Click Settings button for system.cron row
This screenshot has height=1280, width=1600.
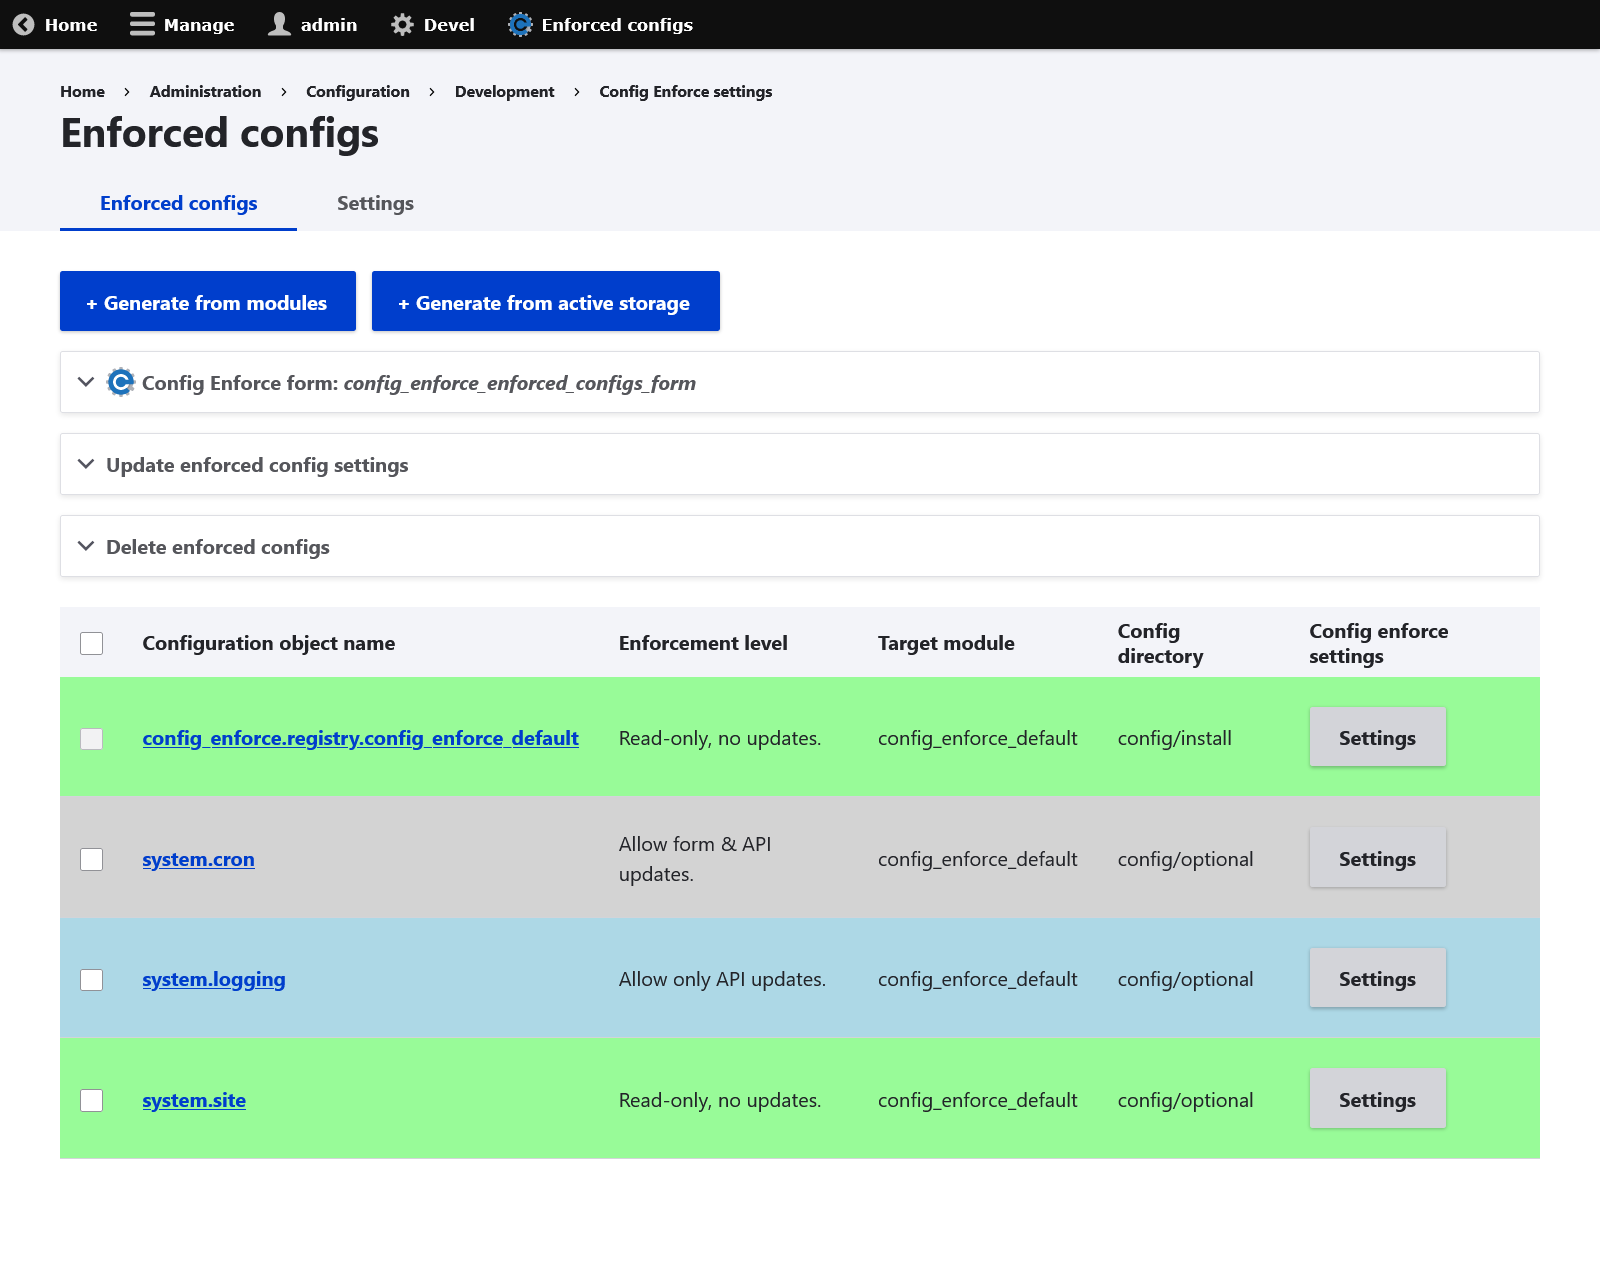[x=1377, y=857]
